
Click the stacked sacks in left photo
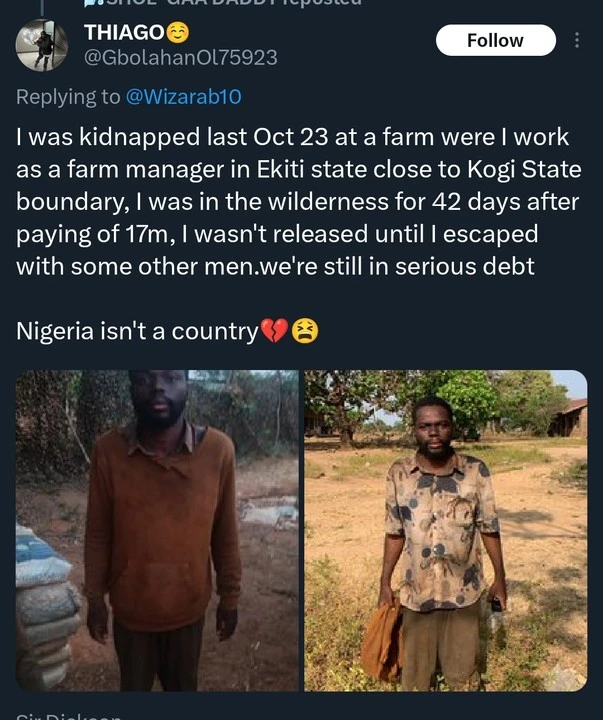(x=46, y=610)
